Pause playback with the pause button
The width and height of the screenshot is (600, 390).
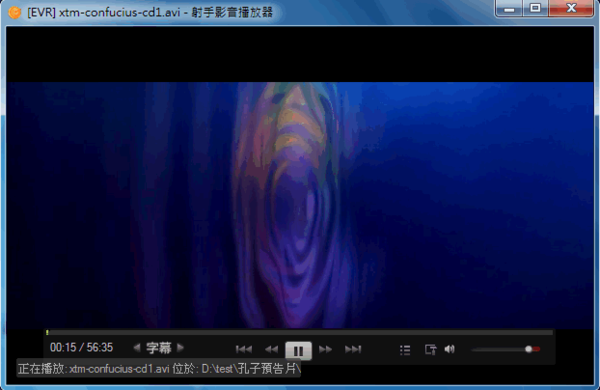[x=298, y=350]
